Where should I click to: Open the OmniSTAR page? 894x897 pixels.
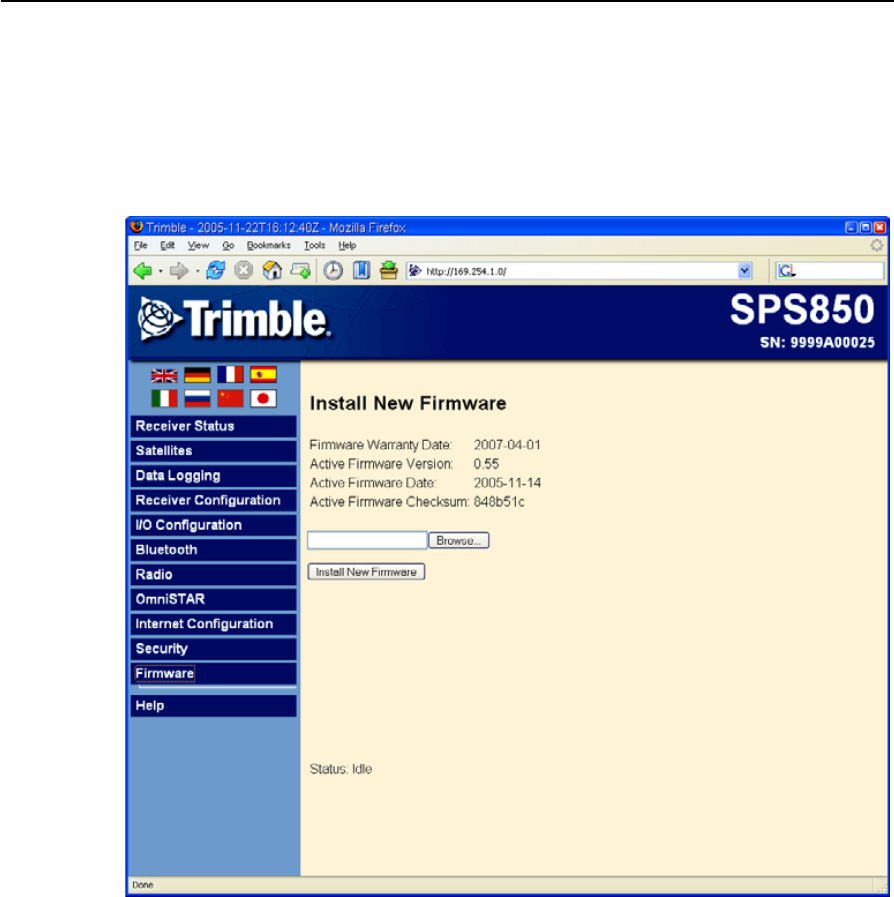pos(213,600)
